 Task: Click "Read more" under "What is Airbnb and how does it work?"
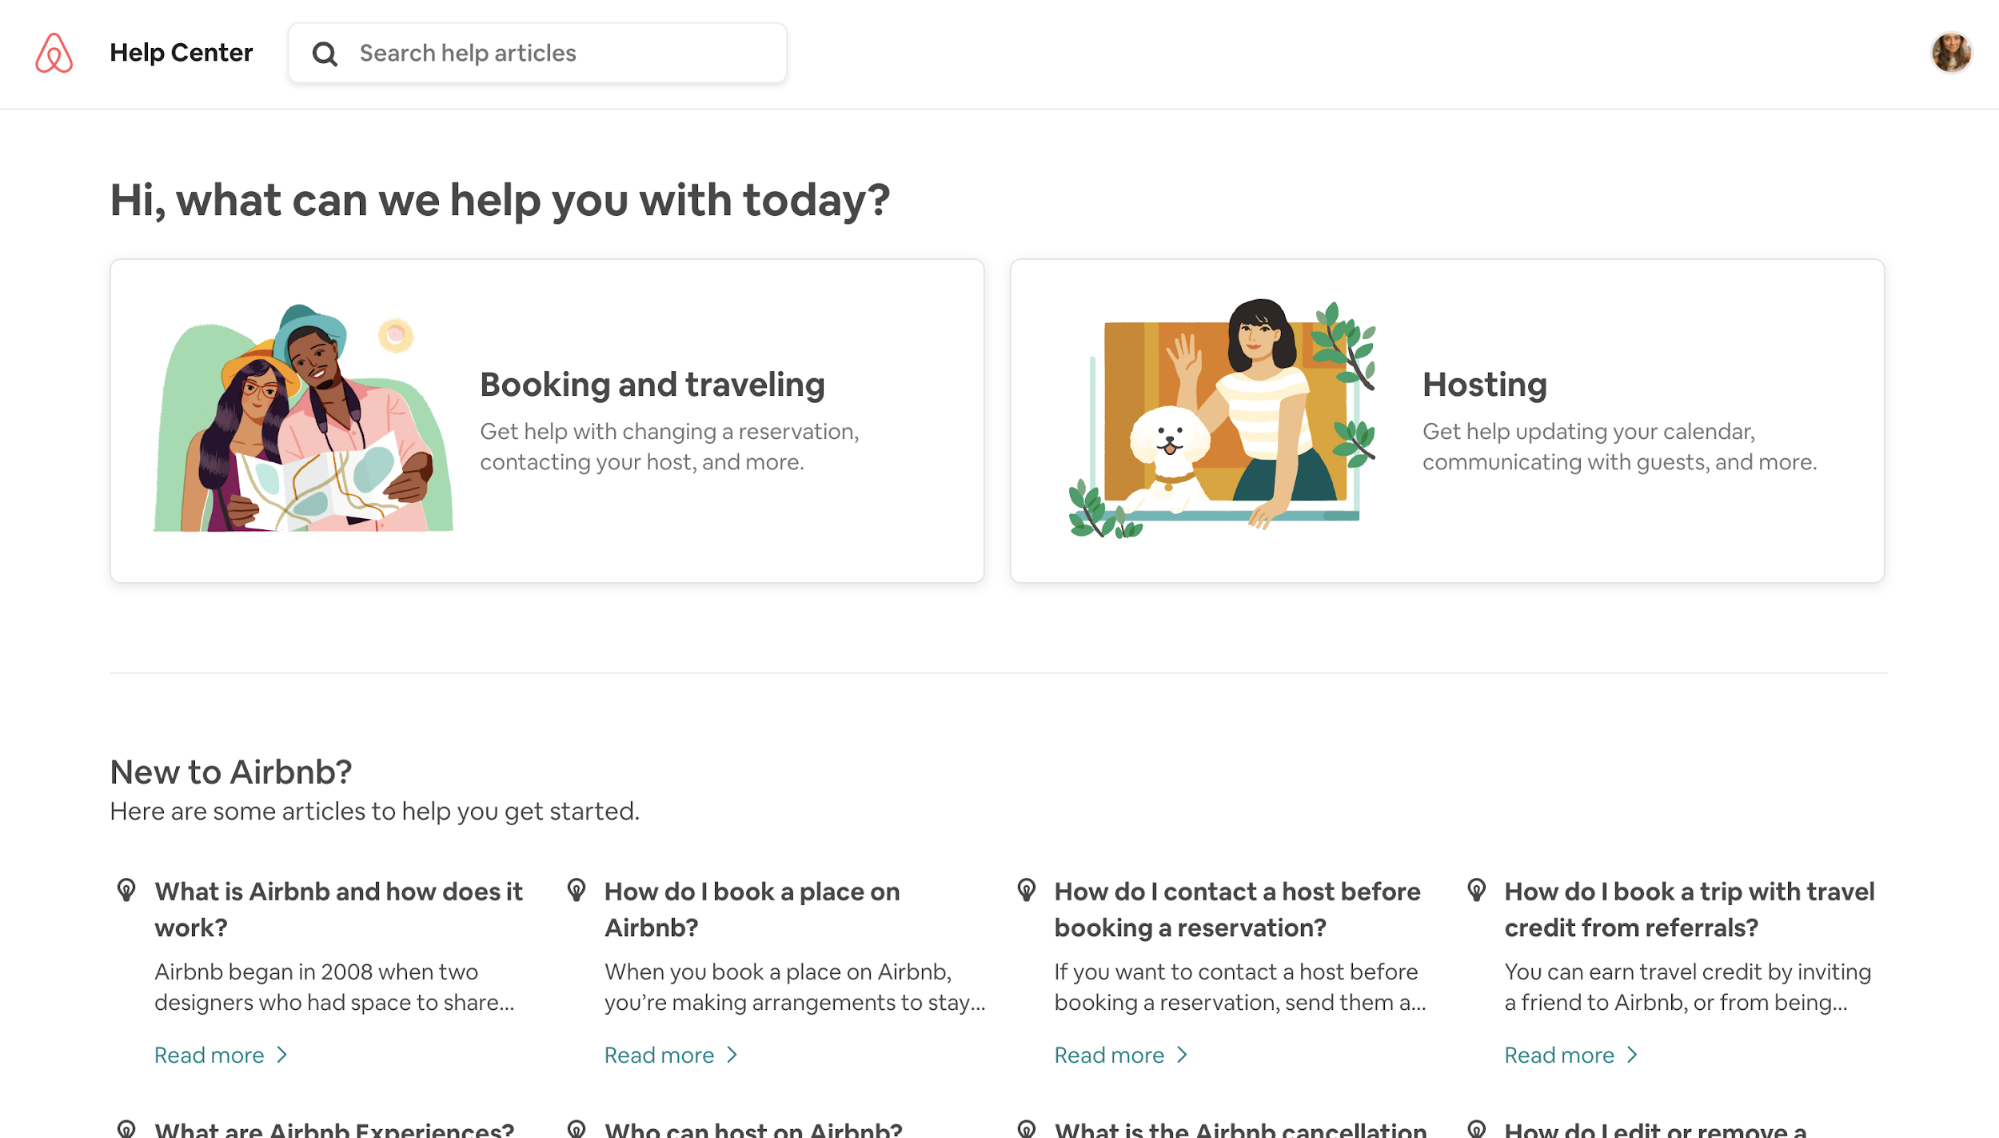208,1054
